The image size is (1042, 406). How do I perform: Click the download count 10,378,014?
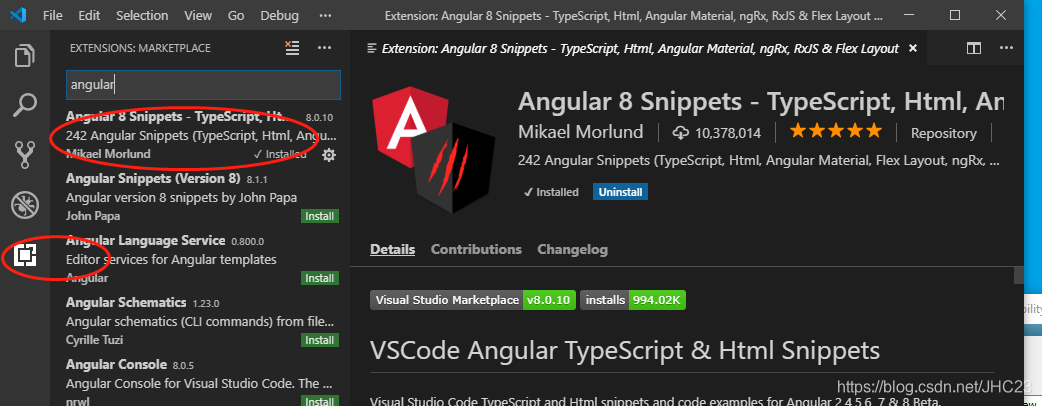[x=716, y=133]
